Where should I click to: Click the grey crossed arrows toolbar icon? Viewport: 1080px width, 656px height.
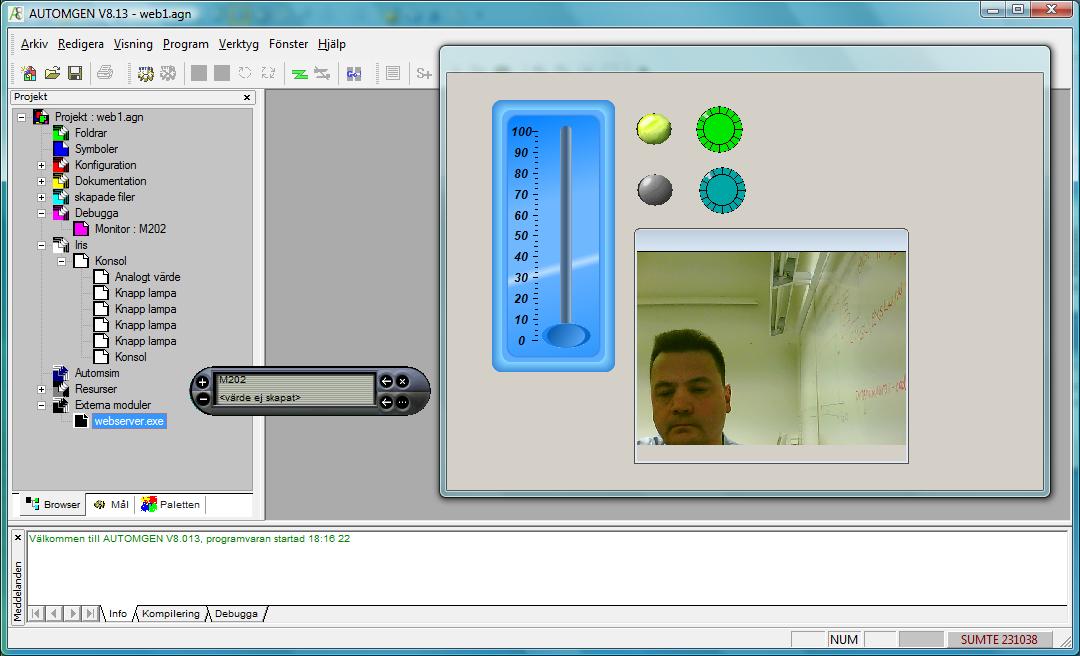[322, 73]
